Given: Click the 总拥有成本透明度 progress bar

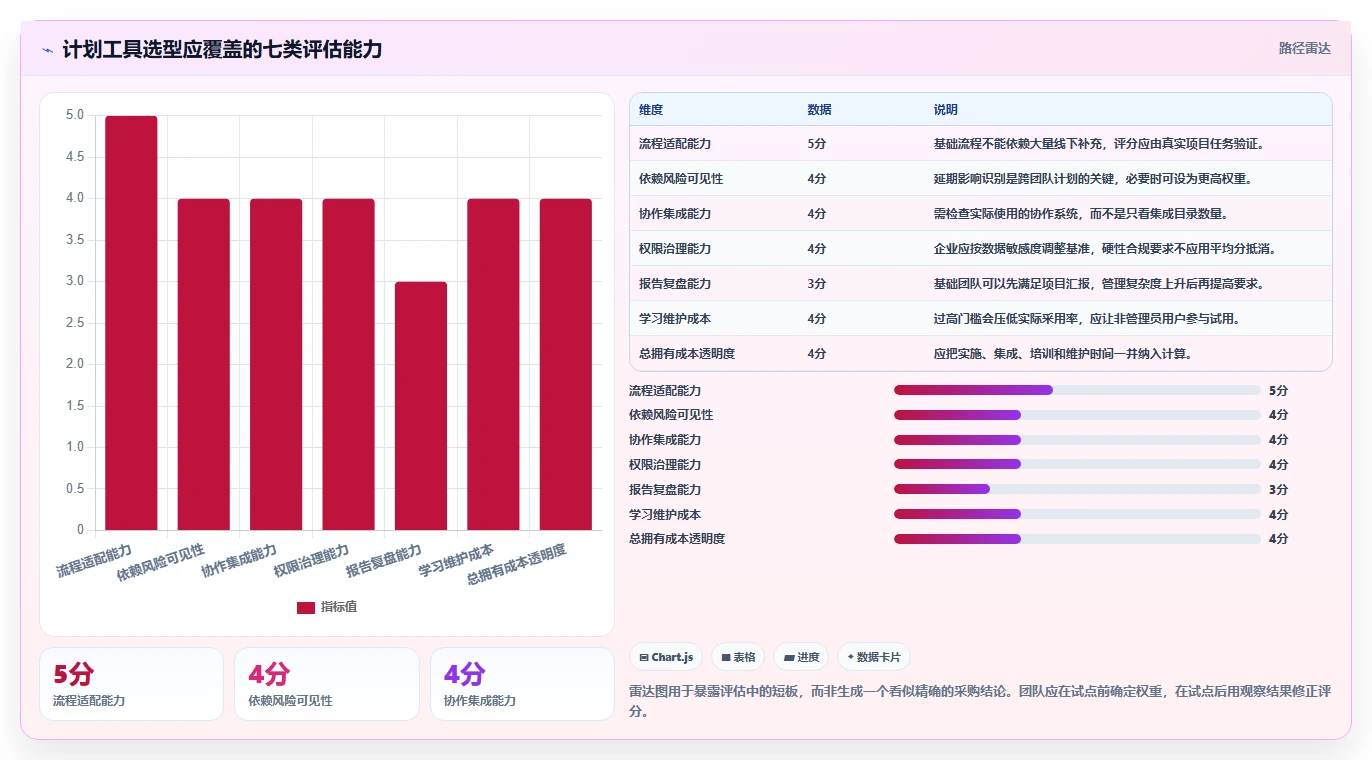Looking at the screenshot, I should click(x=1077, y=539).
